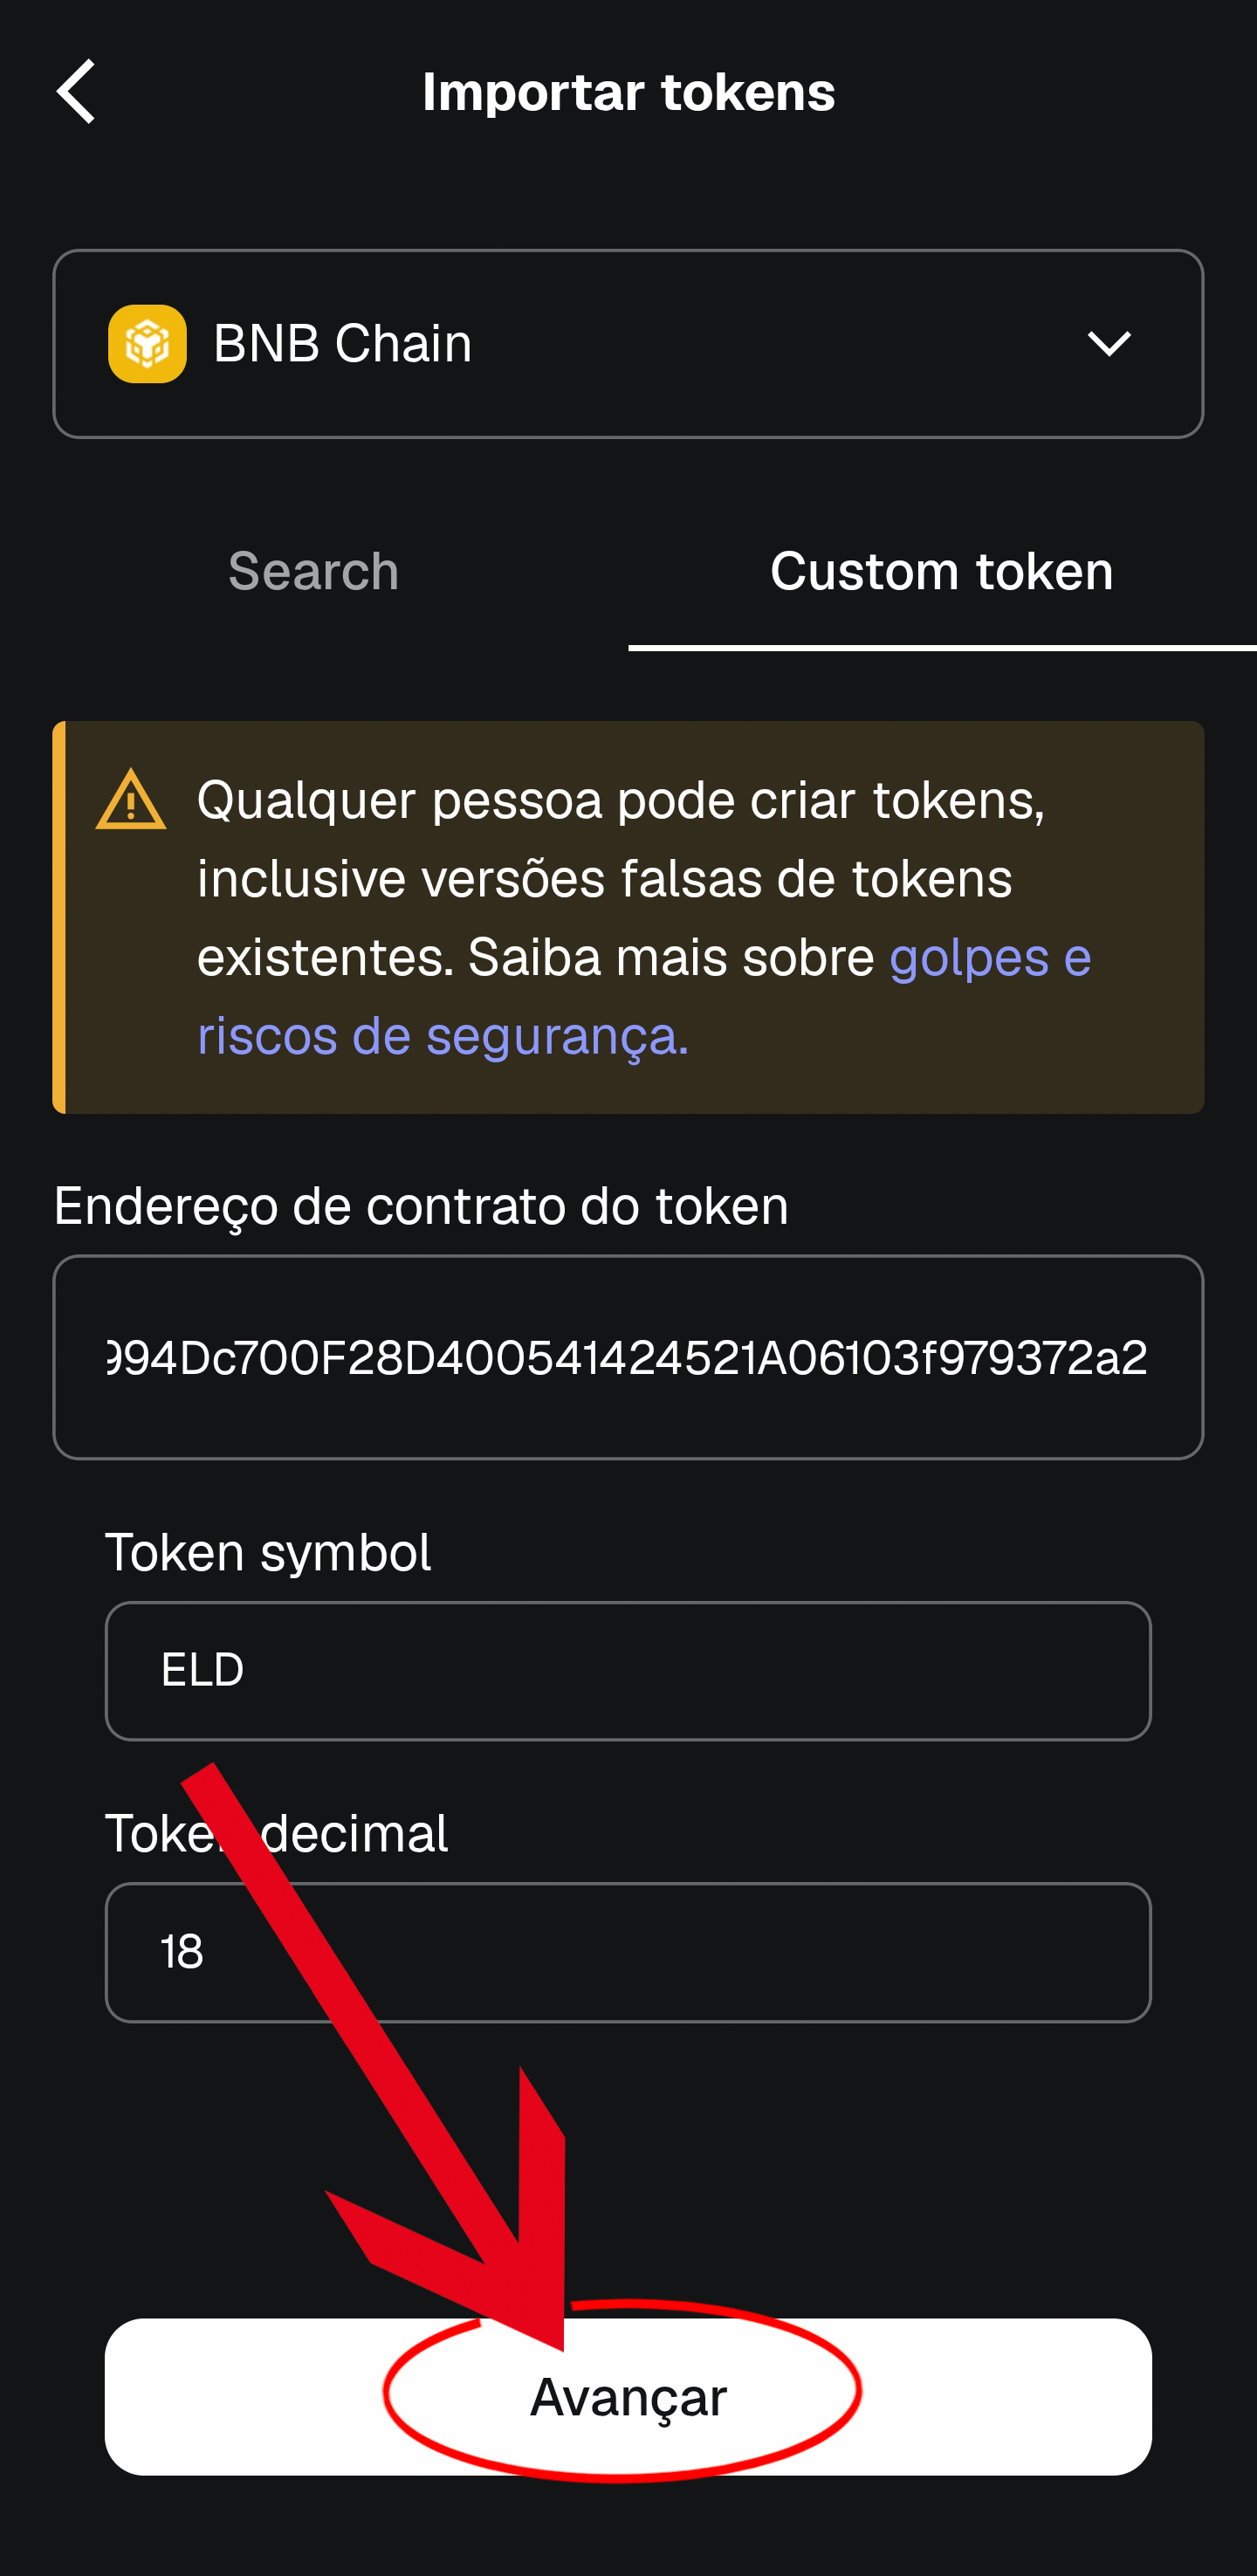Click the Token symbol field containing ELD
This screenshot has height=2576, width=1257.
(x=628, y=1671)
